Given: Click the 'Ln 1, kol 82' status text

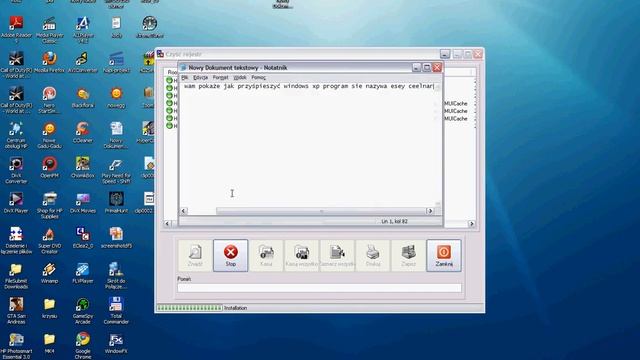Looking at the screenshot, I should tap(394, 221).
